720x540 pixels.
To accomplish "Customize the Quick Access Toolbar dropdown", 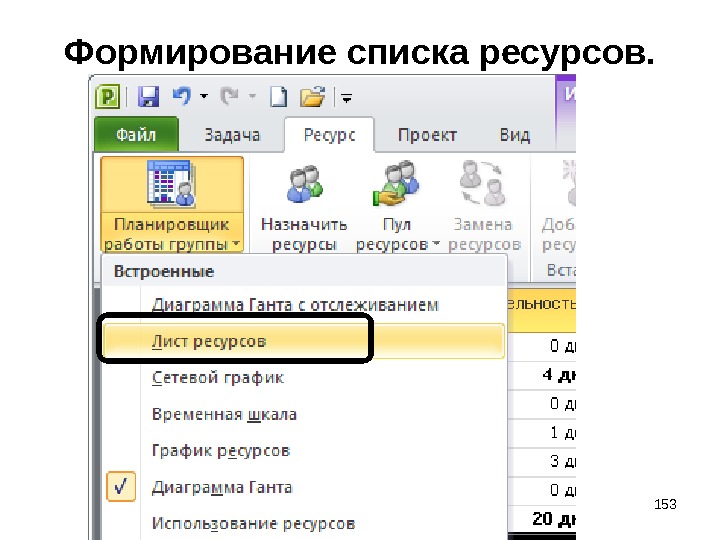I will click(x=347, y=97).
